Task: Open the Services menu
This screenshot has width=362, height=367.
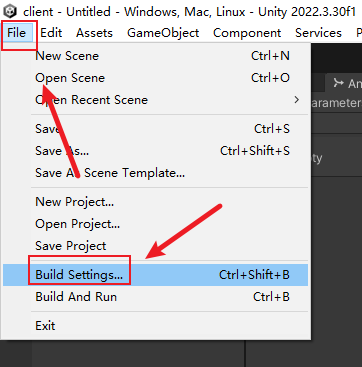Action: [x=318, y=33]
